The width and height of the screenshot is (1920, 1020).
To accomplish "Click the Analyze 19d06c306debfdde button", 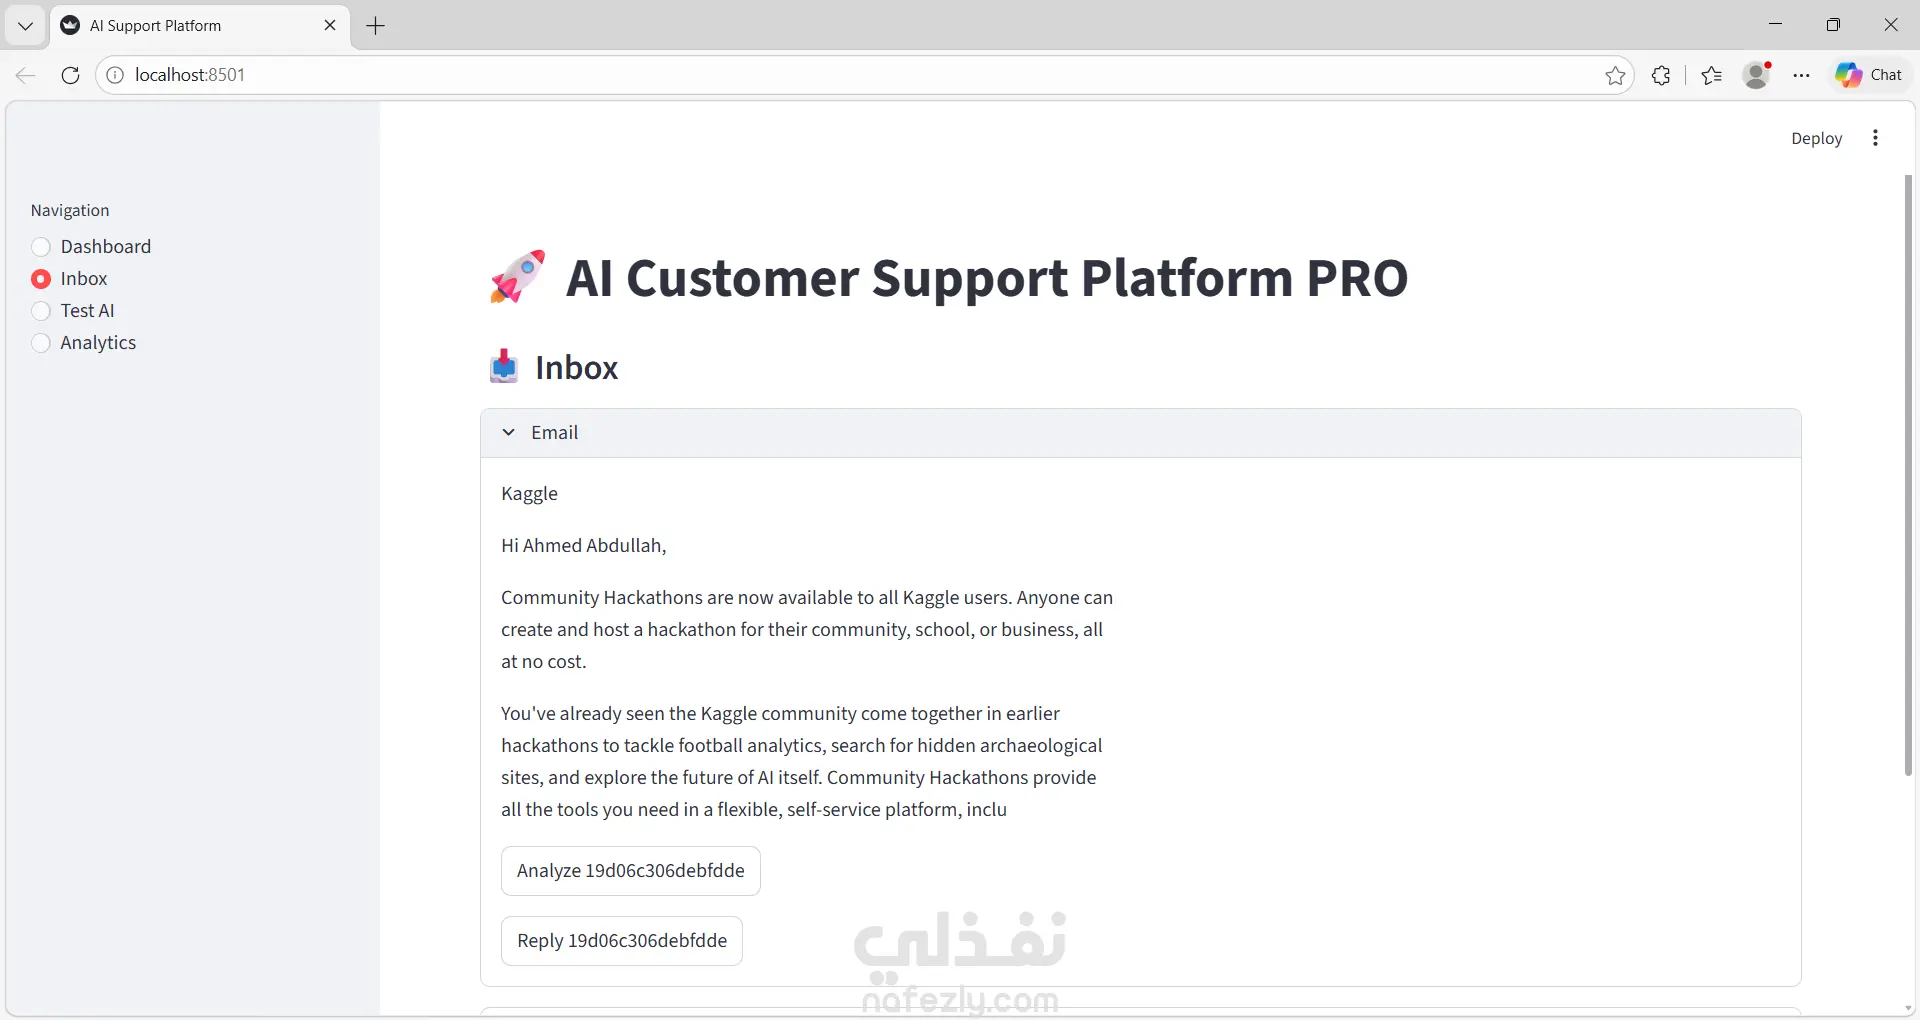I will [630, 871].
